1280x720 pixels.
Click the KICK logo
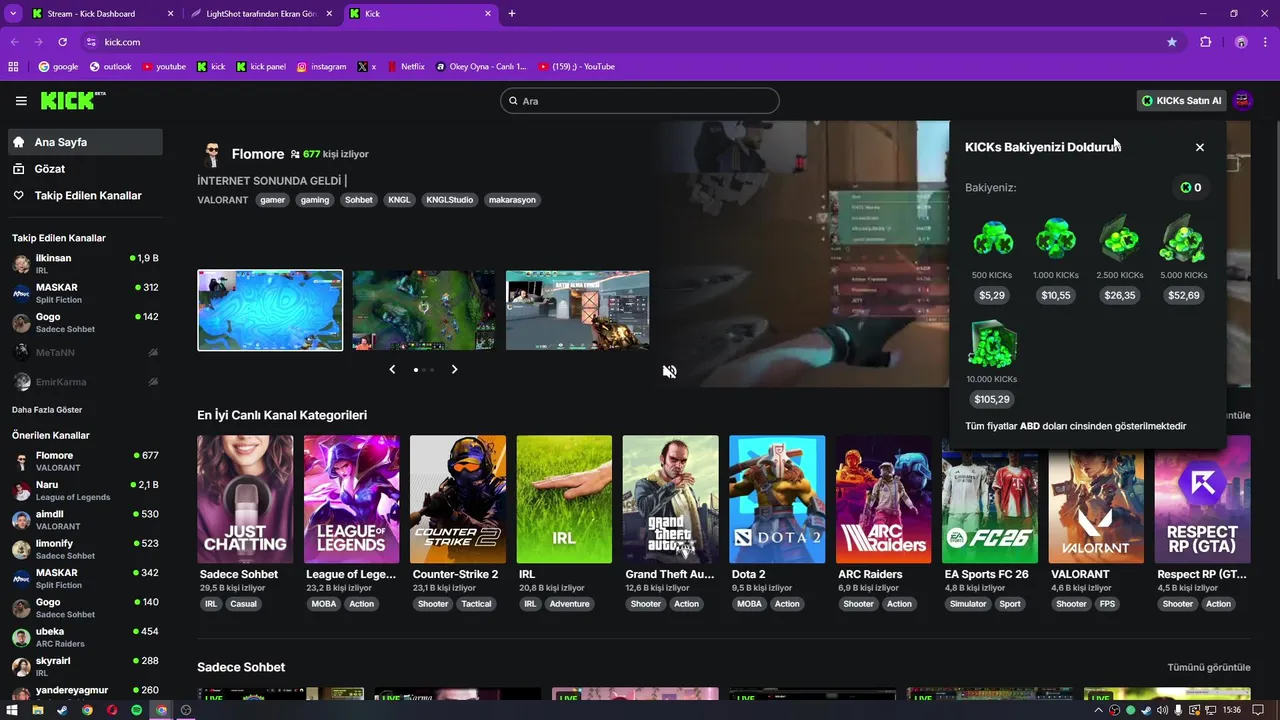coord(73,100)
